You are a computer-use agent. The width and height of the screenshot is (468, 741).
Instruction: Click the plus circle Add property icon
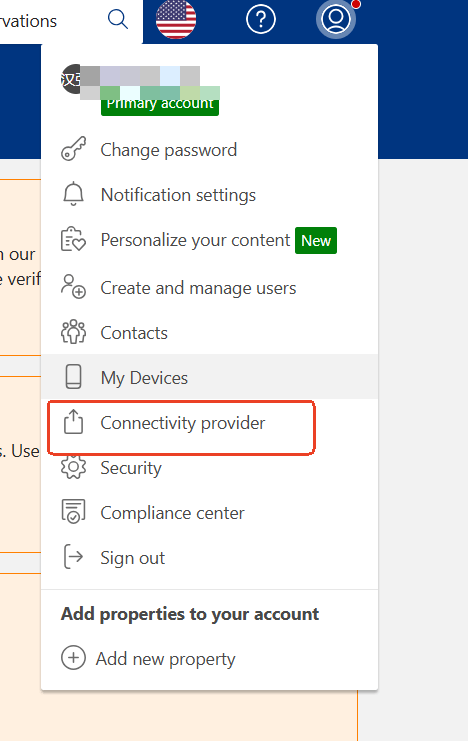(73, 657)
